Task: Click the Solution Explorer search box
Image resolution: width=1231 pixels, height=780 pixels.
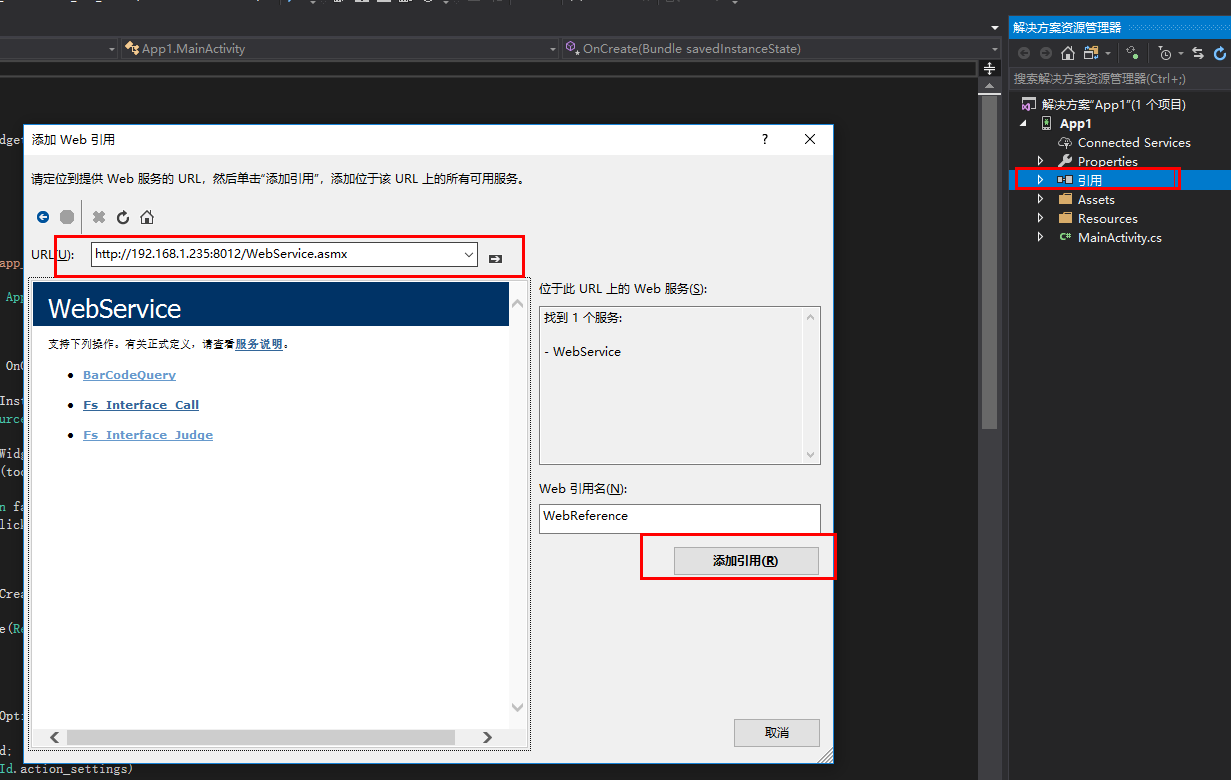Action: click(x=1119, y=78)
